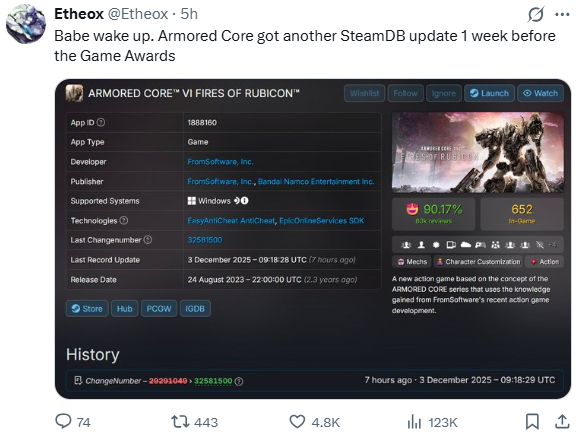This screenshot has width=585, height=442.
Task: Click the Mechs tag
Action: [x=412, y=262]
